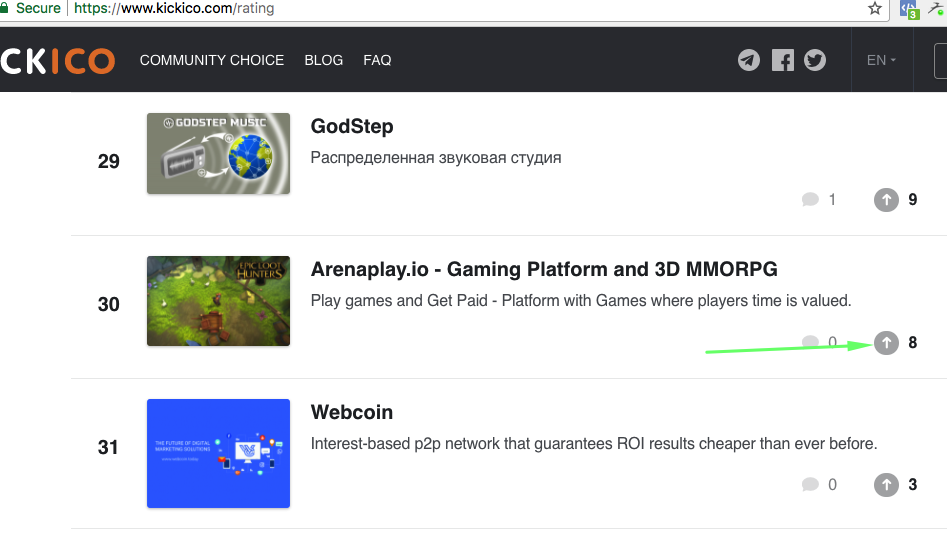Open the Community Choice menu item
This screenshot has height=550, width=947.
212,60
